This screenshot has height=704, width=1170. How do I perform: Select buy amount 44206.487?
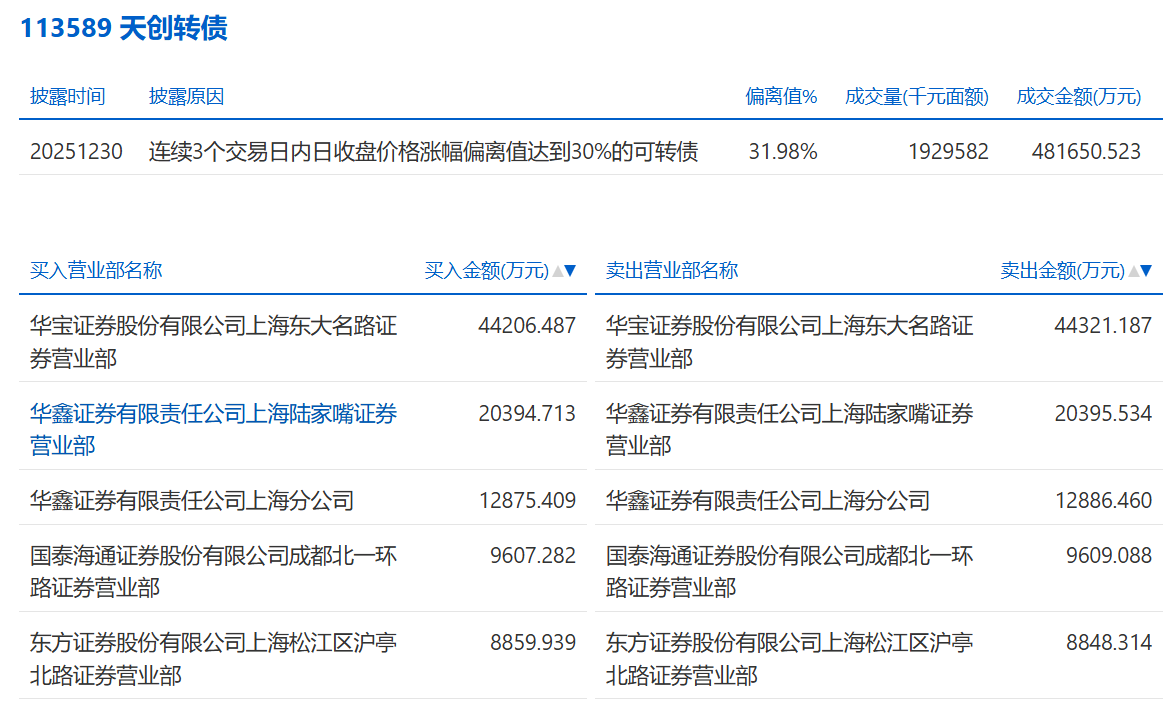527,325
